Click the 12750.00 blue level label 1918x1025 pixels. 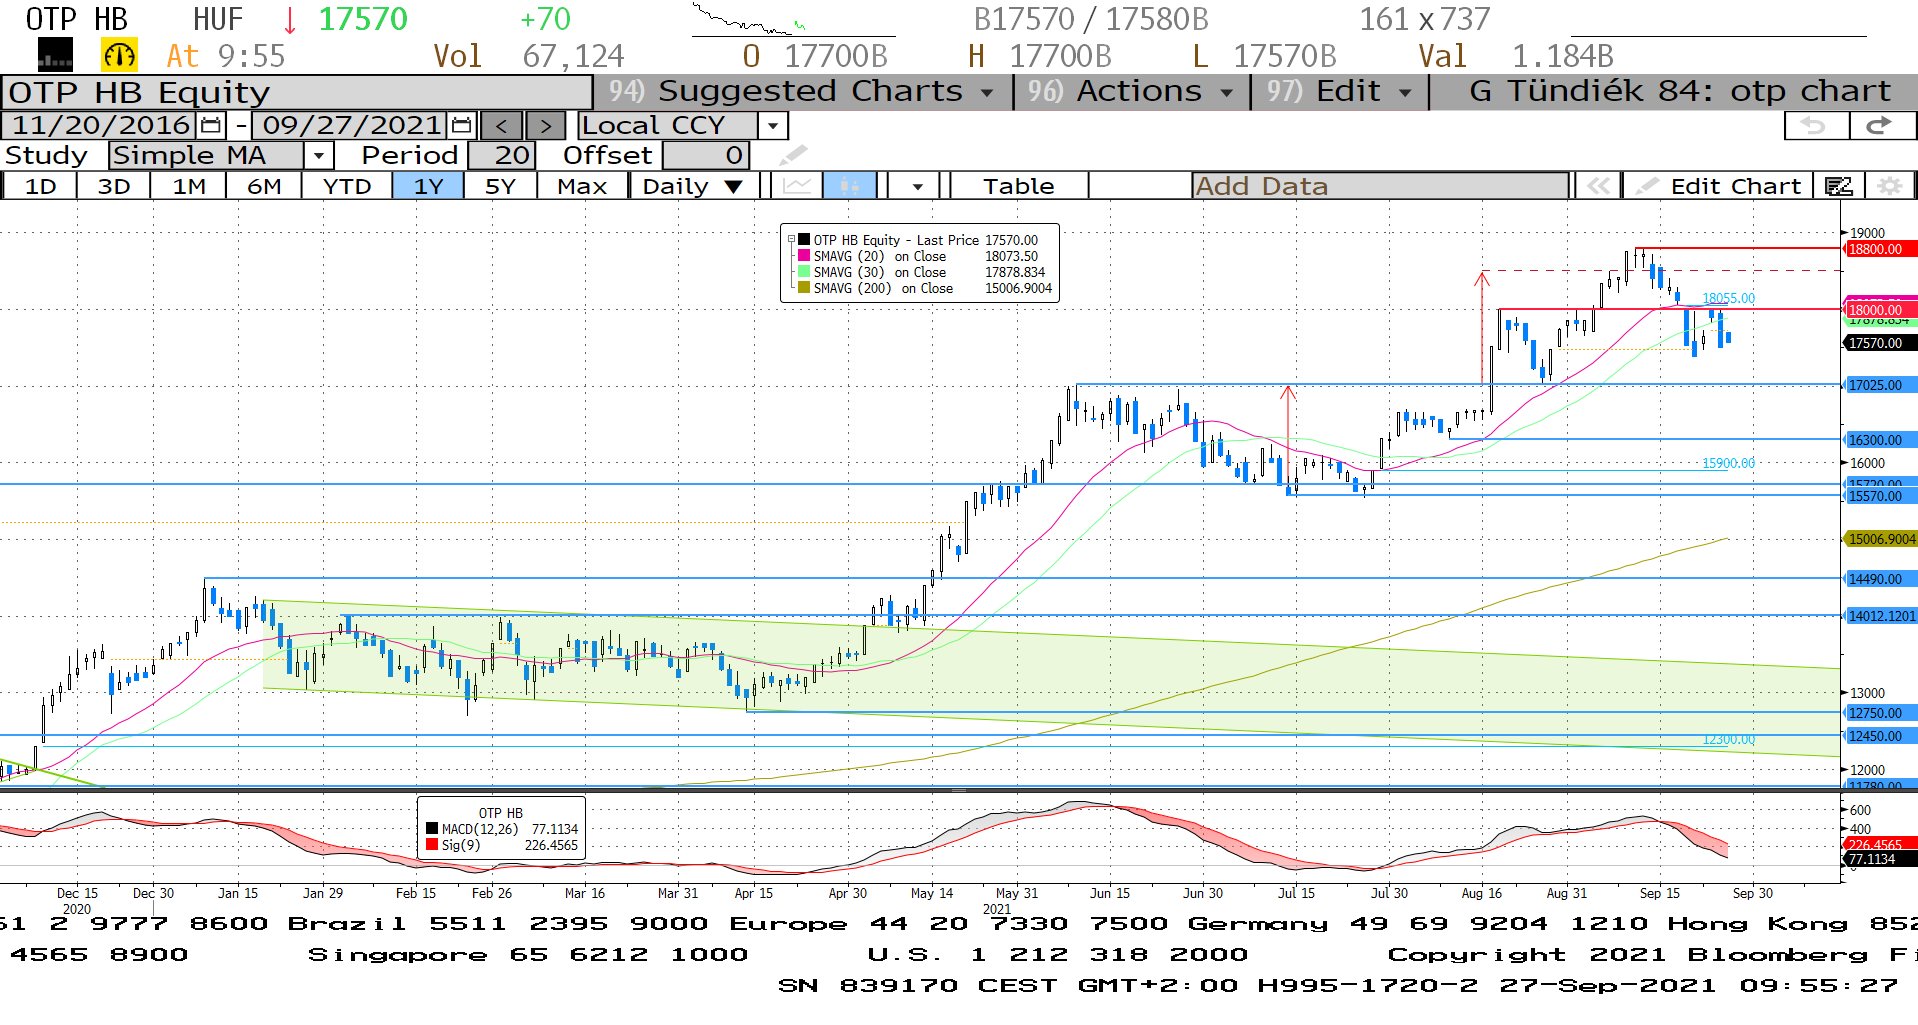pyautogui.click(x=1879, y=713)
